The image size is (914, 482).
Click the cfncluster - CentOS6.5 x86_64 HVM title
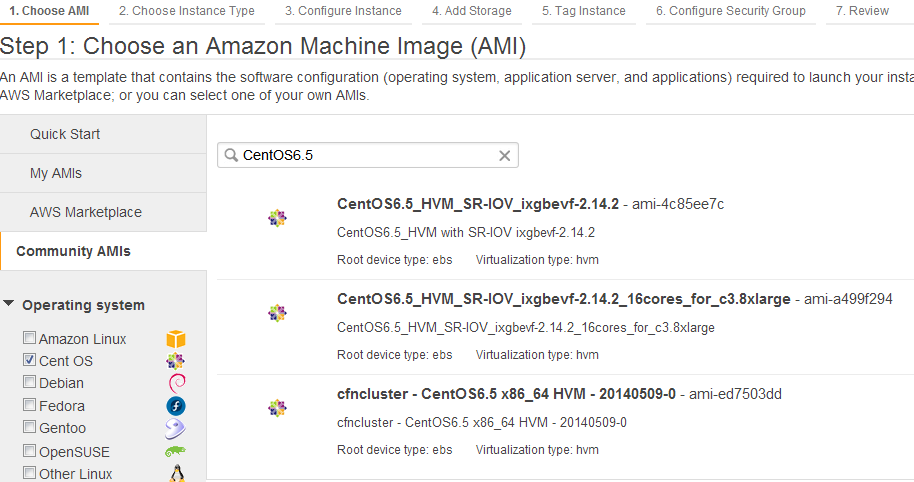click(x=506, y=394)
